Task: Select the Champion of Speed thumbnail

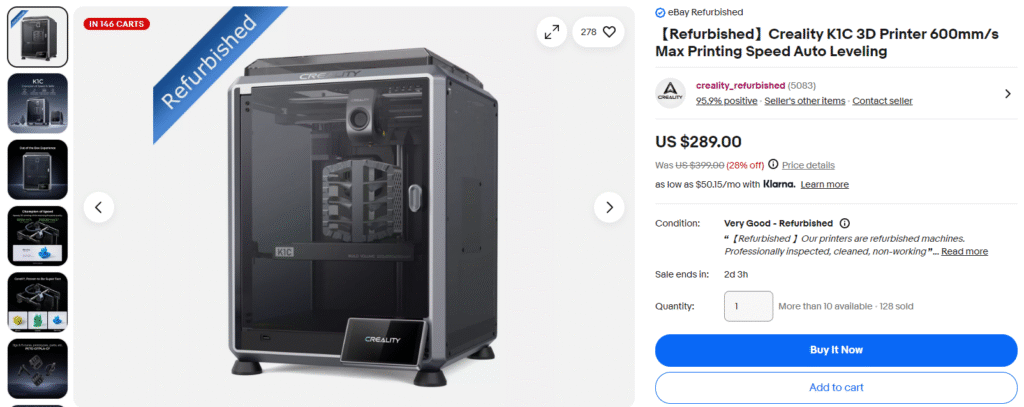Action: 37,236
